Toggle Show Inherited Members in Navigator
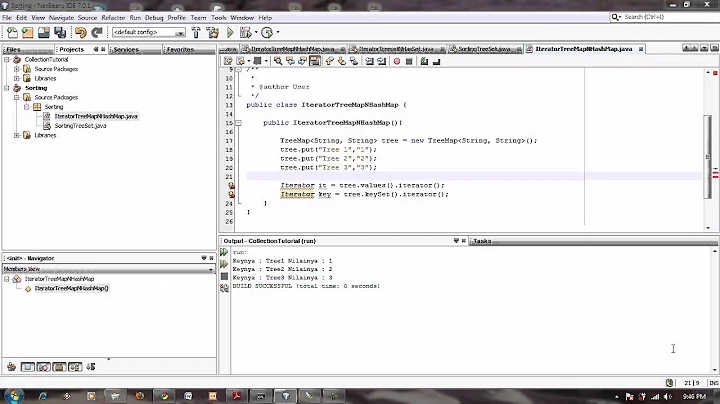The width and height of the screenshot is (720, 404). coord(11,367)
